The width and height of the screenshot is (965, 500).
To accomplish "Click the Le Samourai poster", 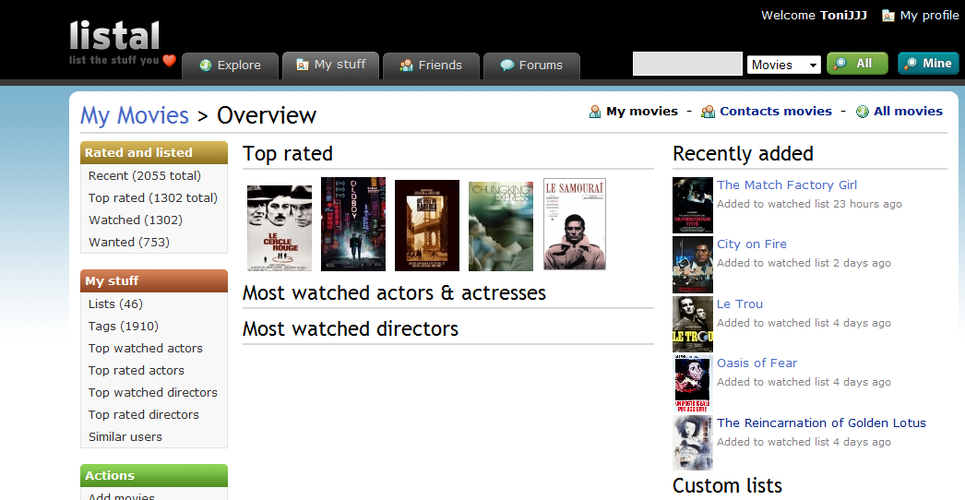I will (575, 224).
